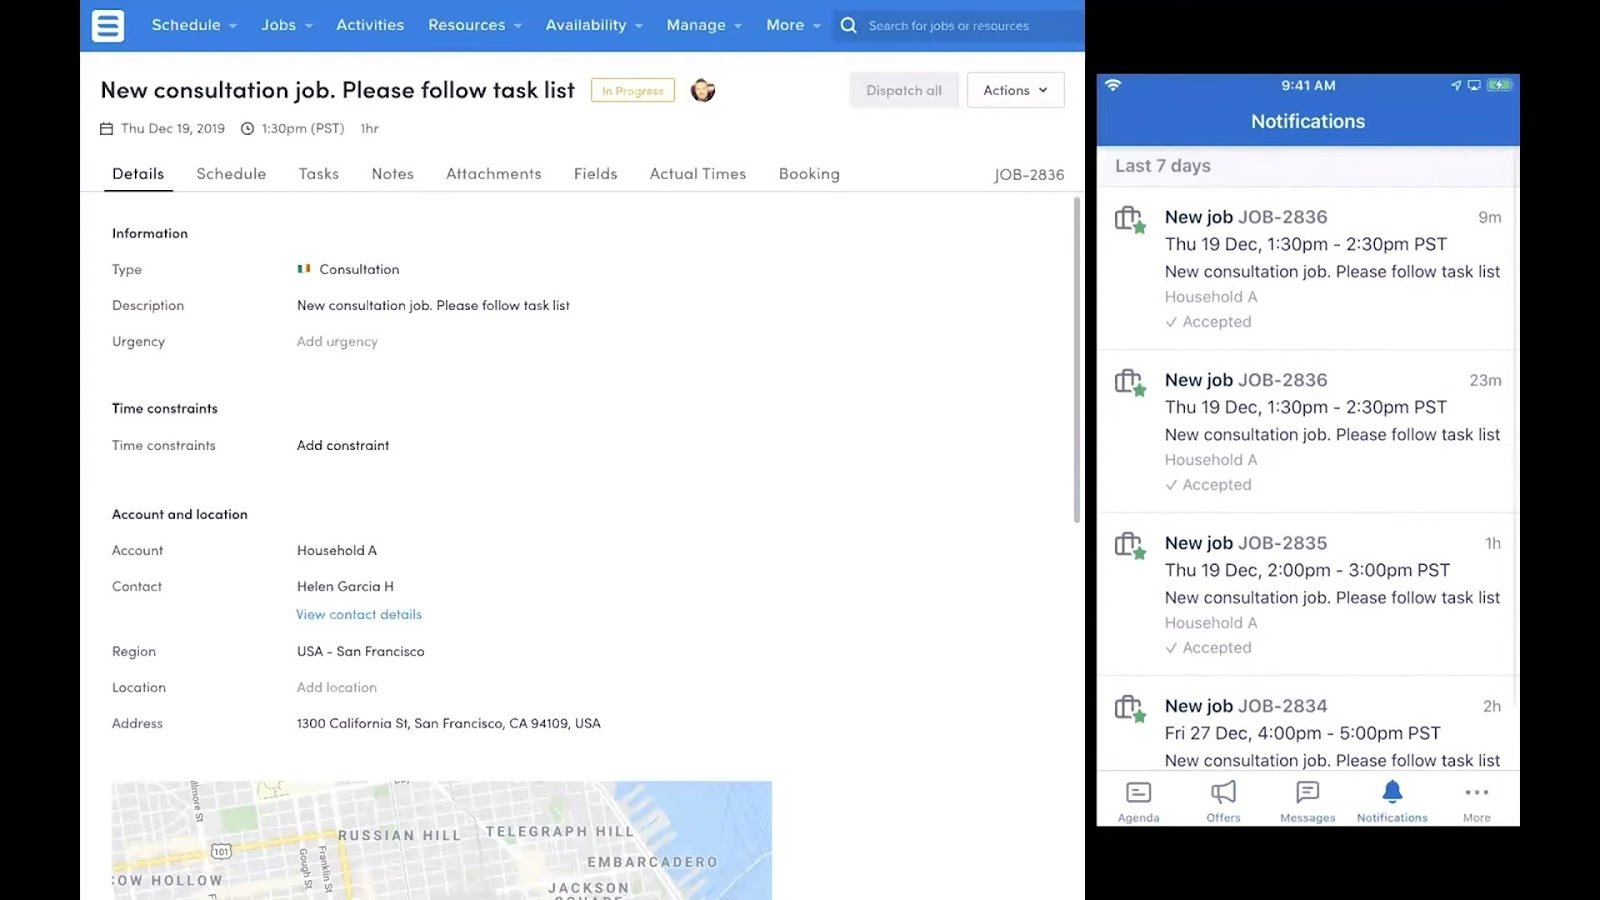The height and width of the screenshot is (900, 1600).
Task: Click the Consultation type color flag icon
Action: [x=304, y=268]
